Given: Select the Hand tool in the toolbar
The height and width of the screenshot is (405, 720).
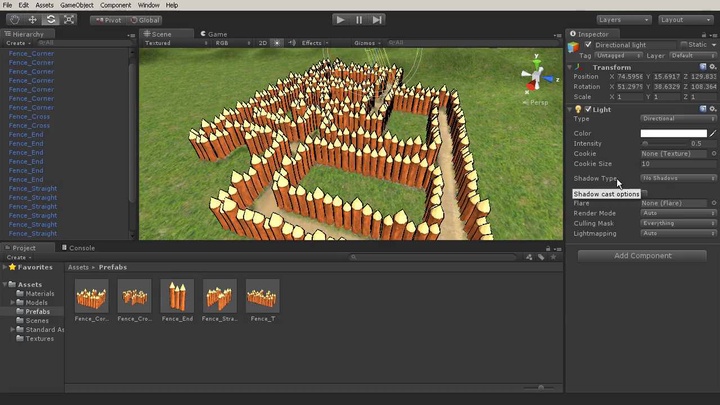Looking at the screenshot, I should click(15, 19).
